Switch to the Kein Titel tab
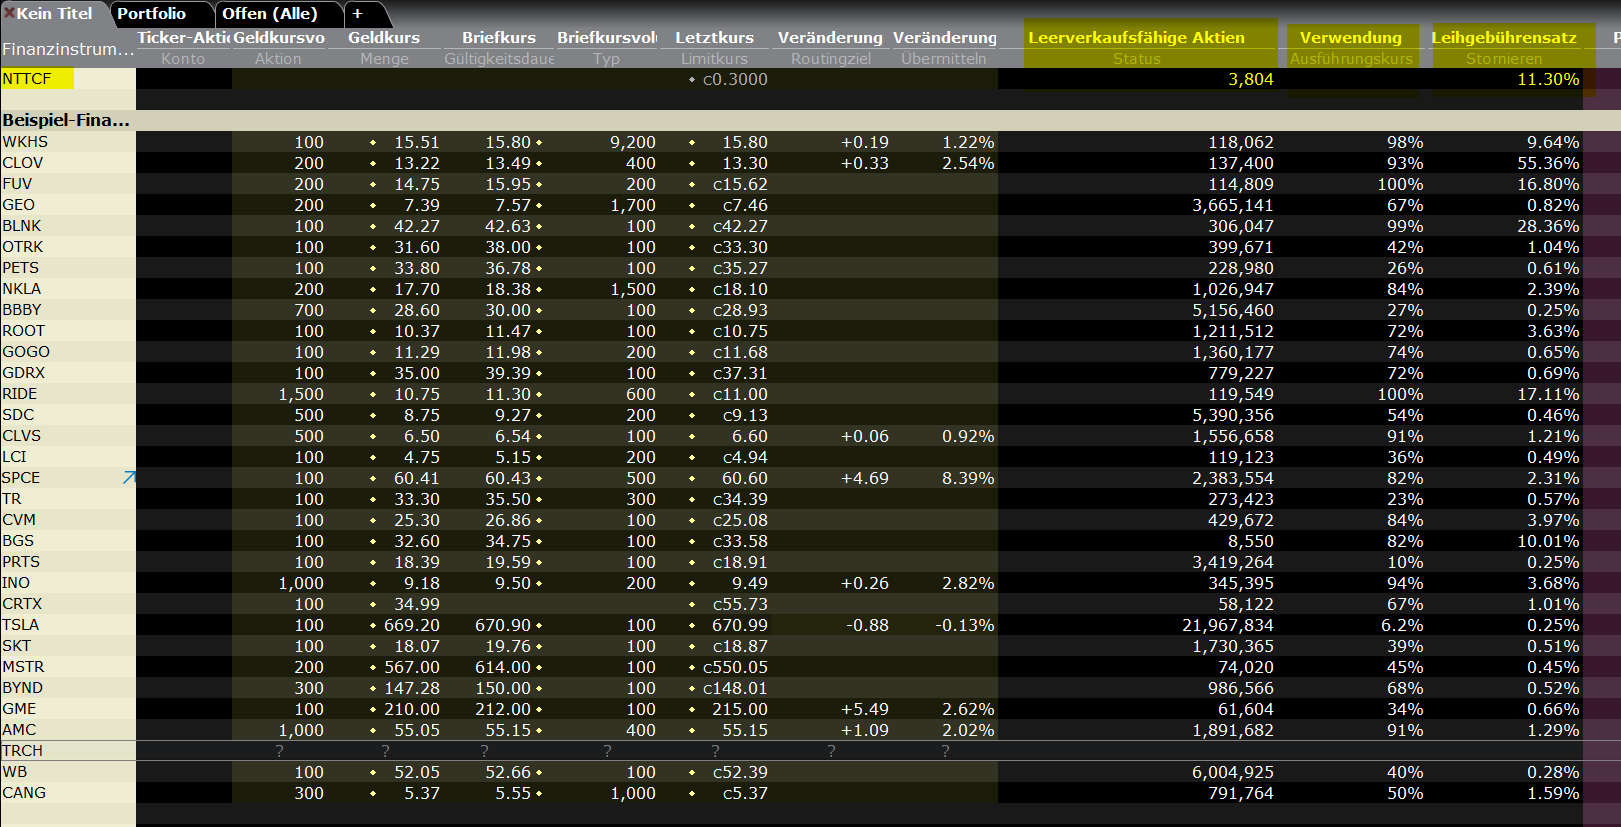 click(54, 14)
